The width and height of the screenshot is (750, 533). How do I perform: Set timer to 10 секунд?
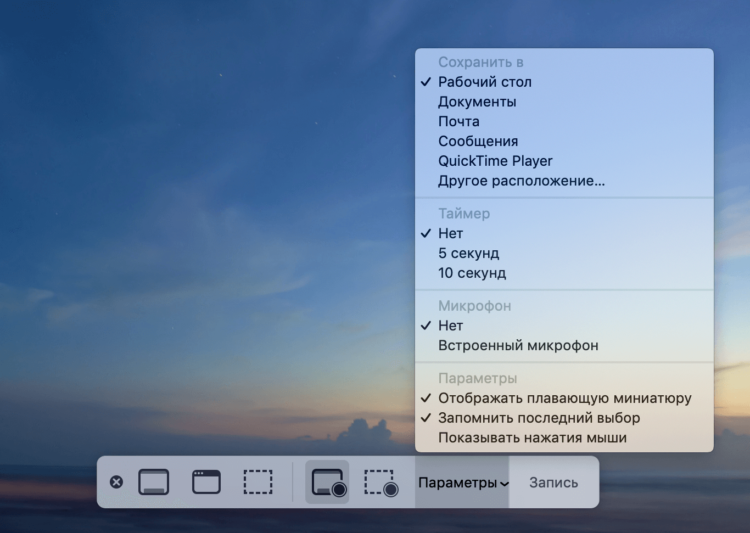coord(564,273)
